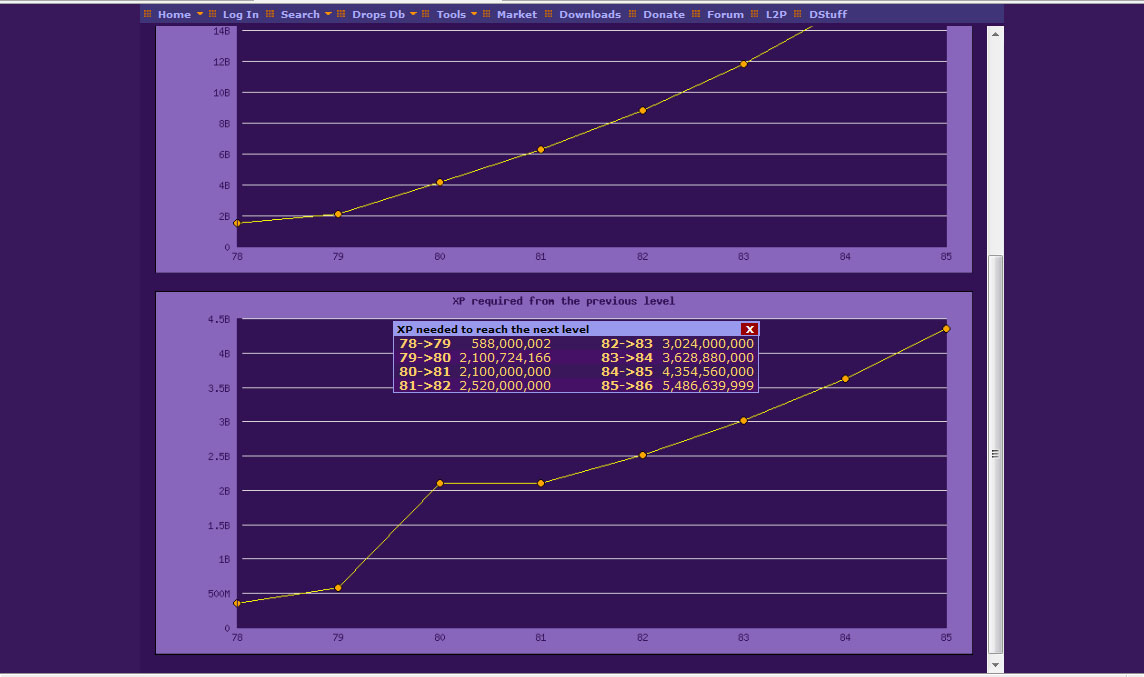
Task: Open the Market page
Action: coord(516,14)
